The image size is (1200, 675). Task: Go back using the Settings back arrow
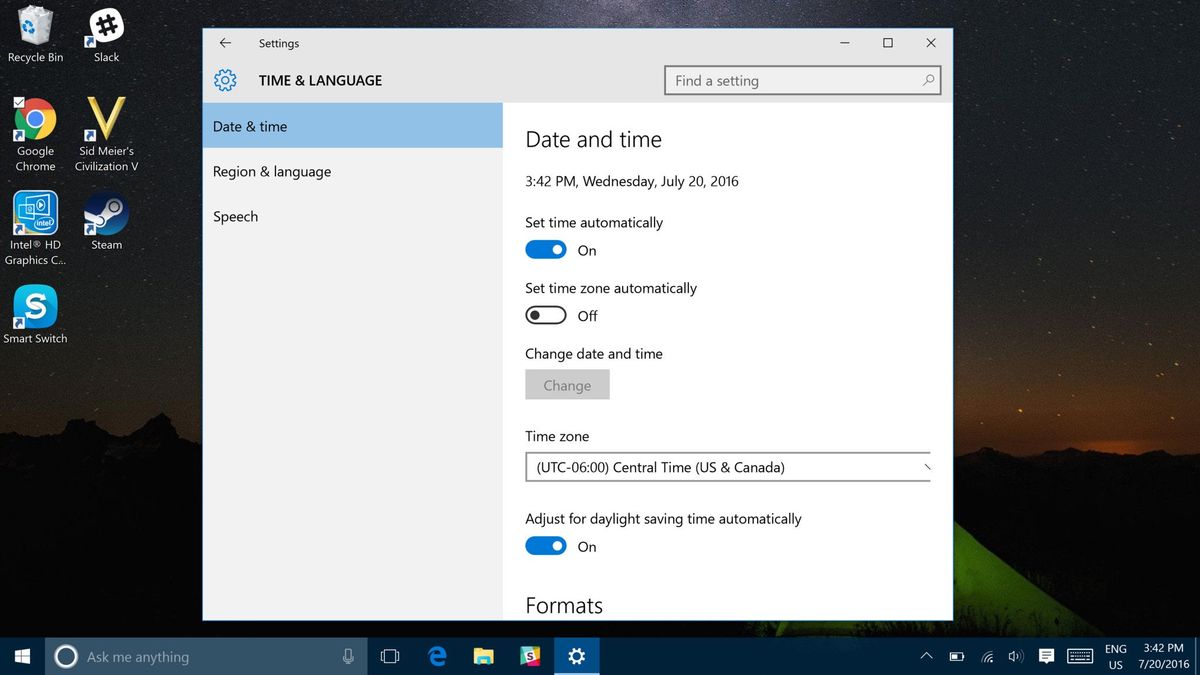pos(225,43)
